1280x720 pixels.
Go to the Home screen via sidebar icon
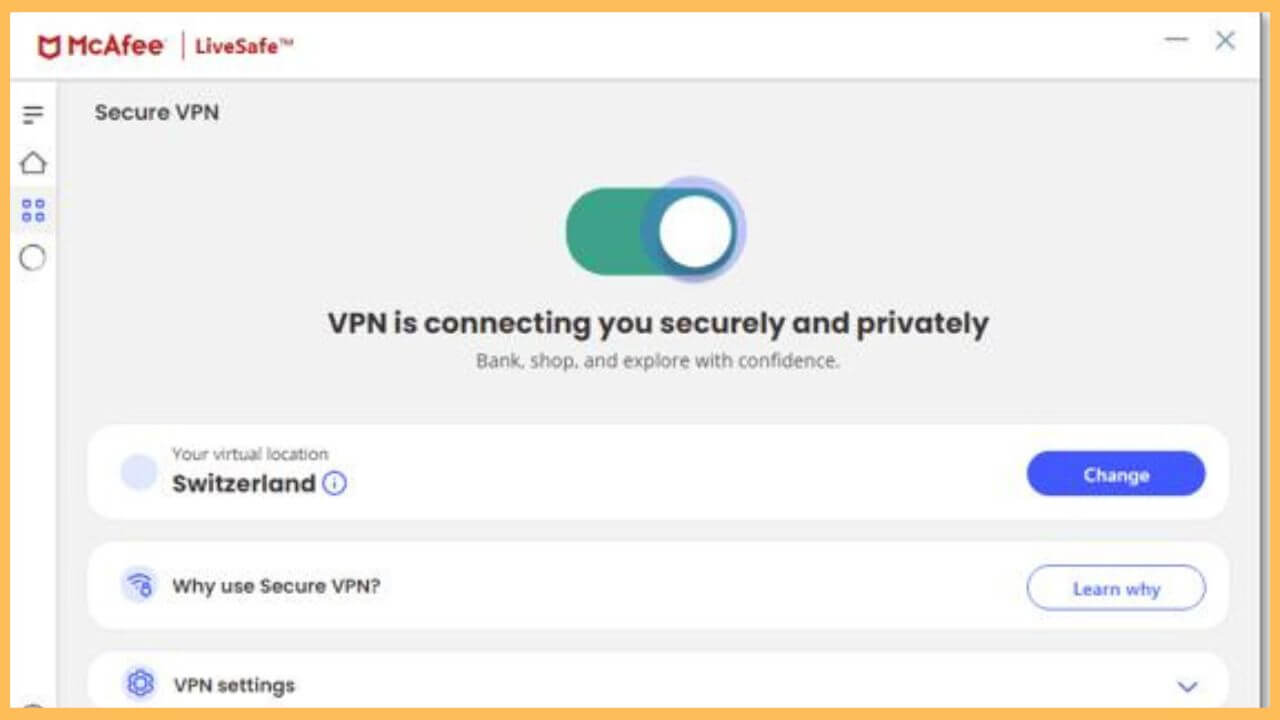pyautogui.click(x=33, y=163)
